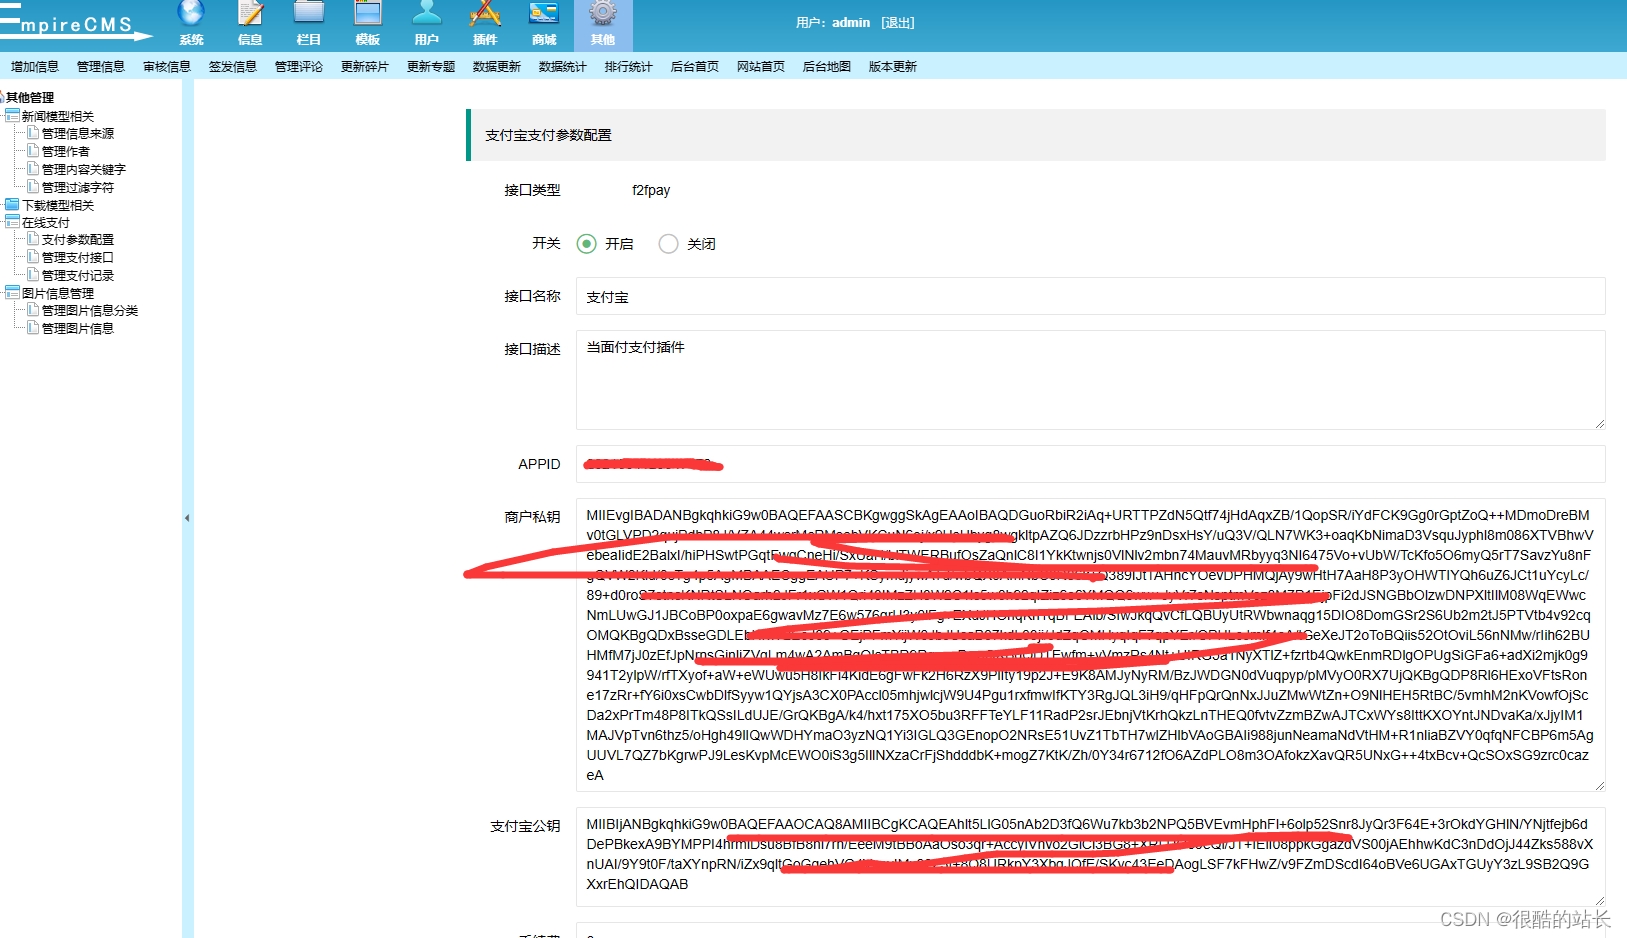This screenshot has width=1627, height=938.
Task: Click the 支付宝支付参数配置 section header
Action: (1037, 135)
